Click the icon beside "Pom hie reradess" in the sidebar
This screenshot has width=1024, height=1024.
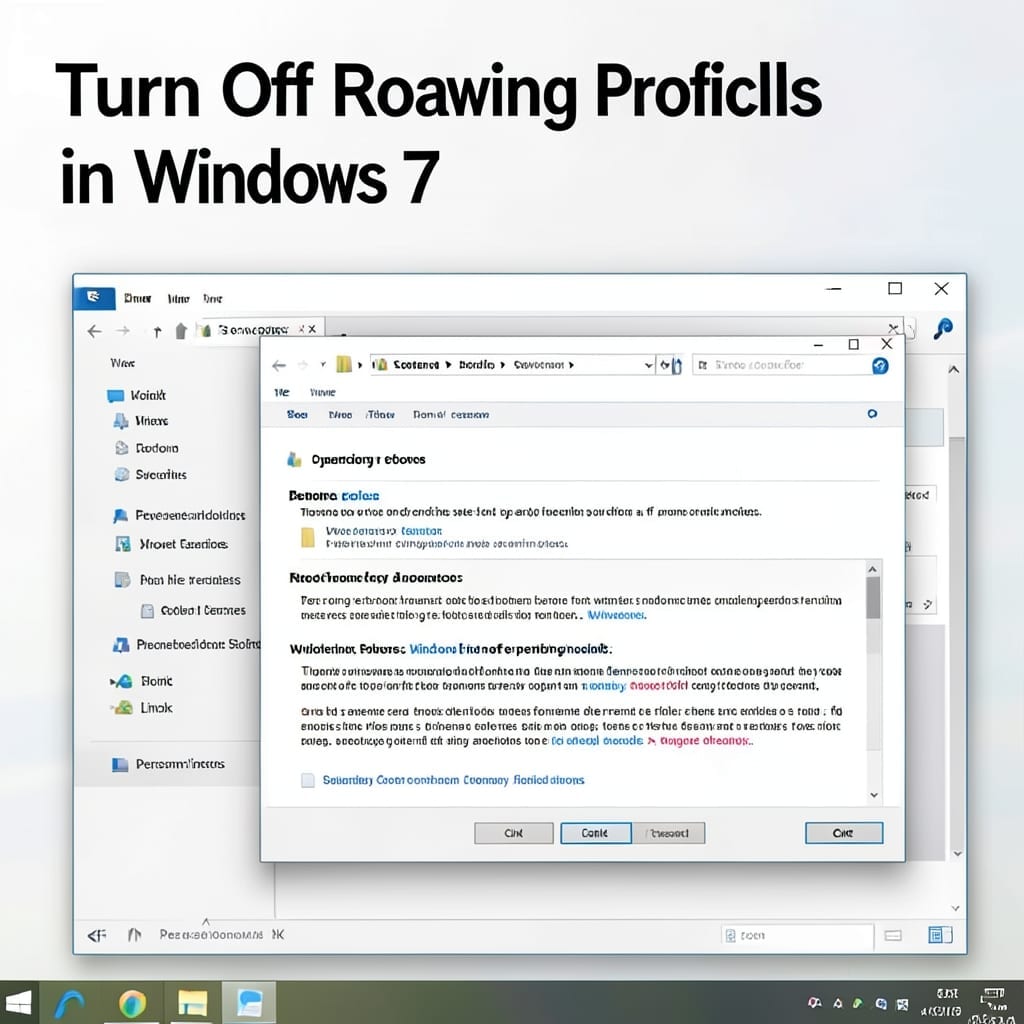click(122, 580)
